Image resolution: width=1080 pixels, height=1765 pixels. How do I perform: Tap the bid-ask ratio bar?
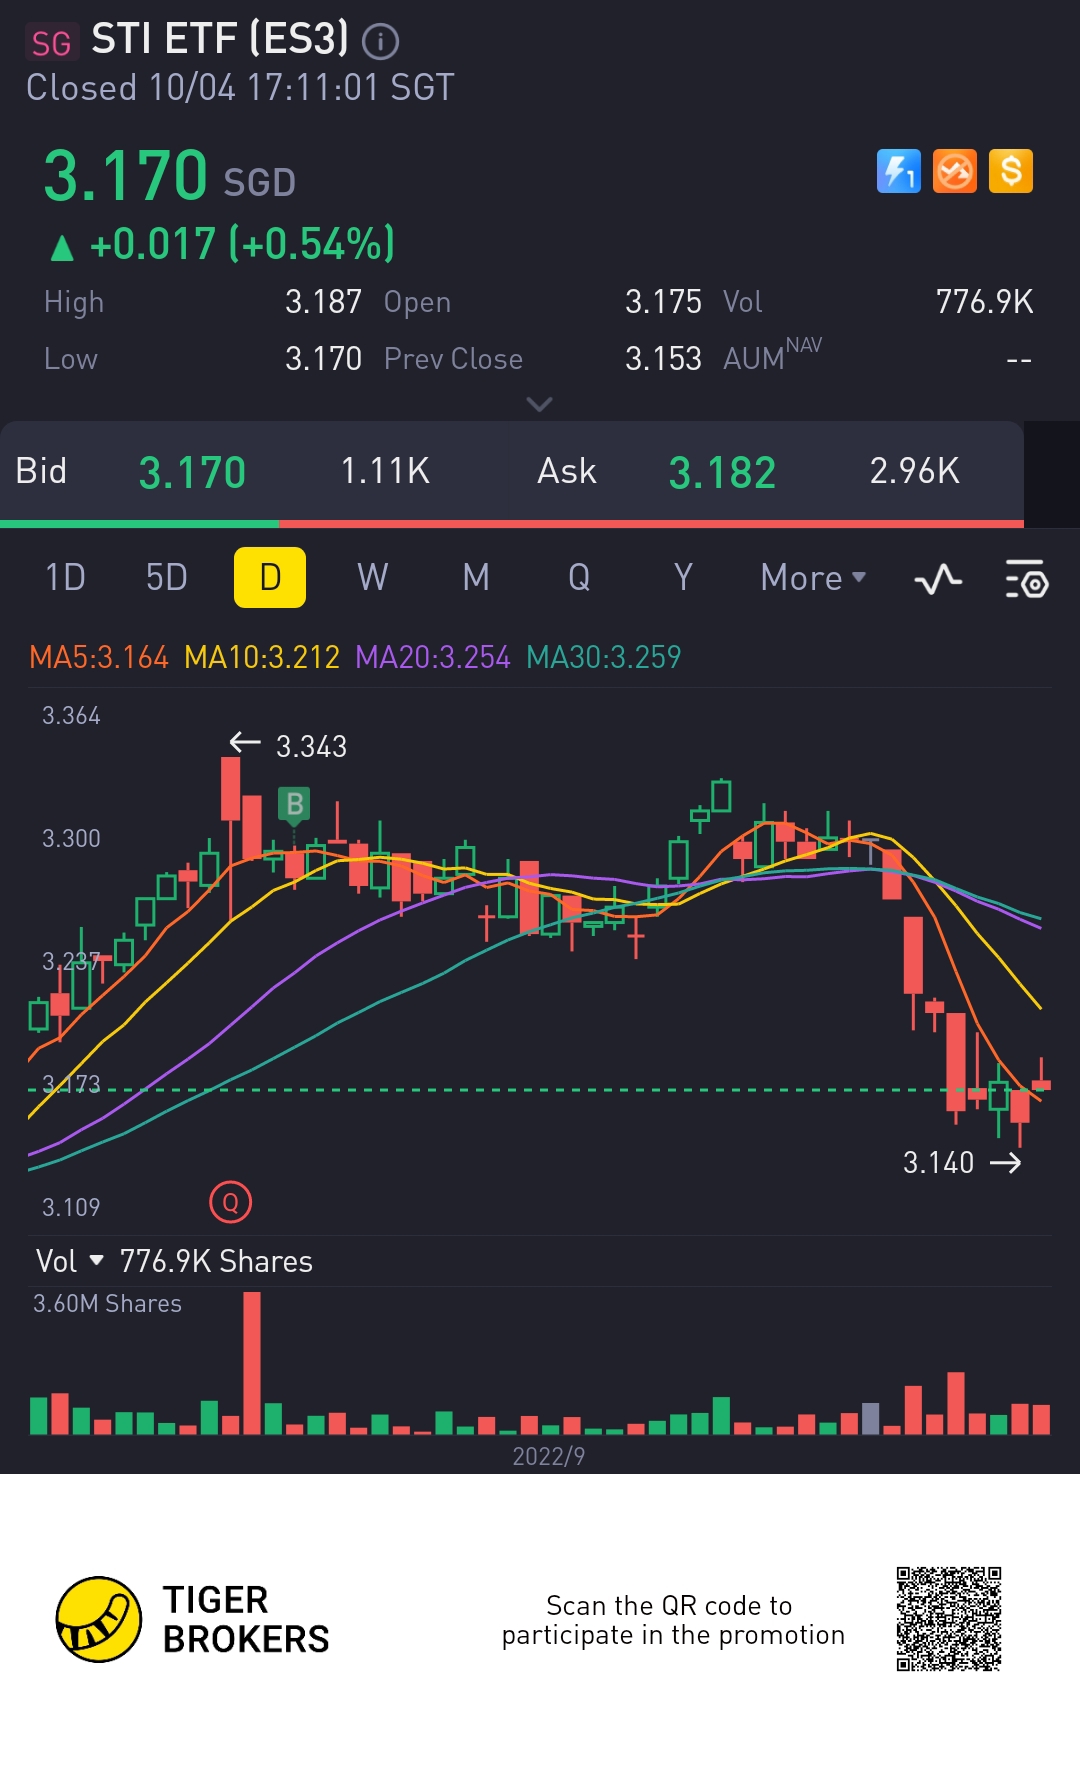pos(512,523)
